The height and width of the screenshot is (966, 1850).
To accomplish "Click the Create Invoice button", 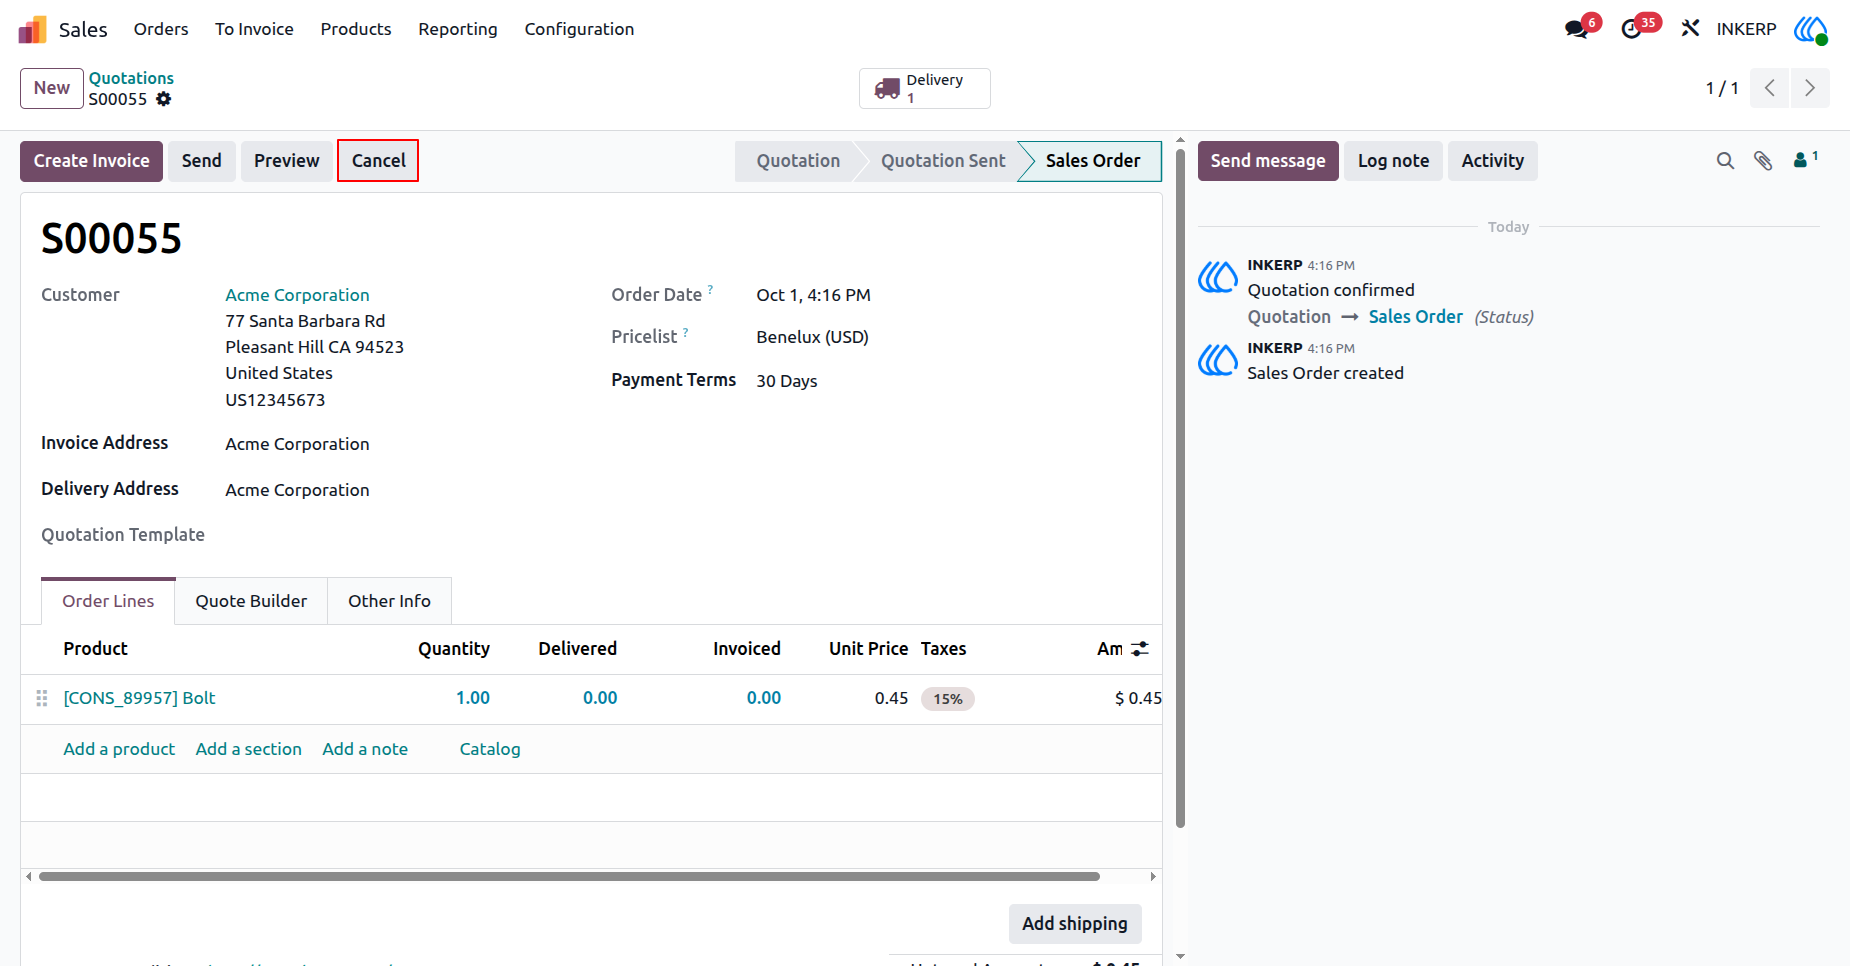I will [91, 161].
